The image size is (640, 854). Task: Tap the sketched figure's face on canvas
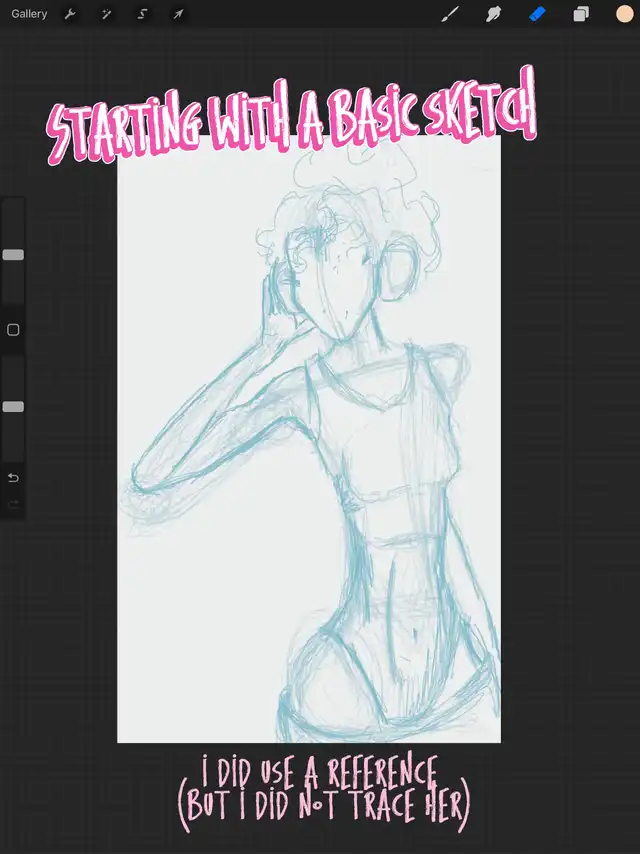[x=340, y=290]
